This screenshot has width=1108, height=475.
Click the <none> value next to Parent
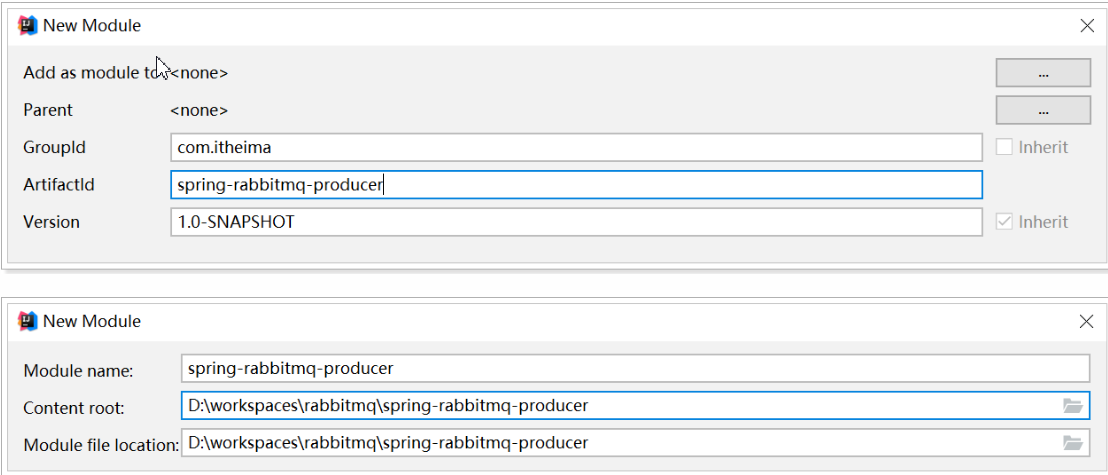tap(199, 110)
